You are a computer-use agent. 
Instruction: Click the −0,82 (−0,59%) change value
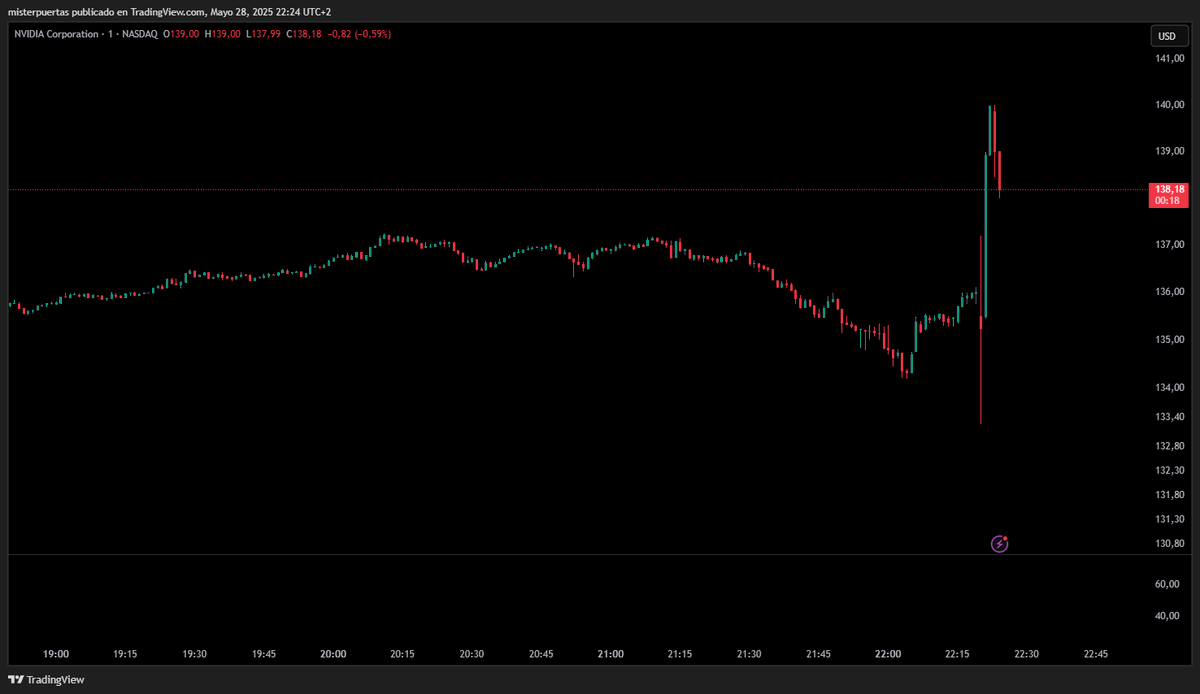point(357,34)
